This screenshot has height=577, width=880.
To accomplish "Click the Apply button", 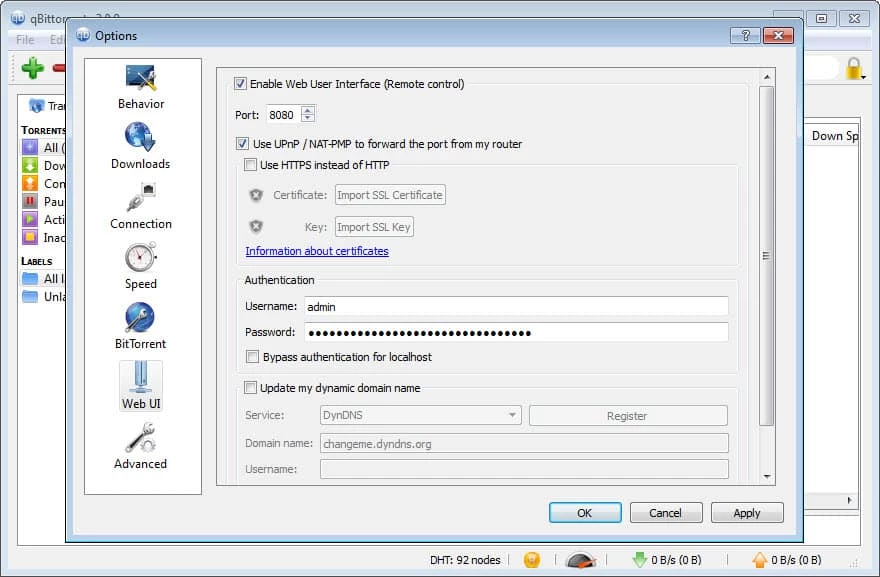I will (746, 513).
